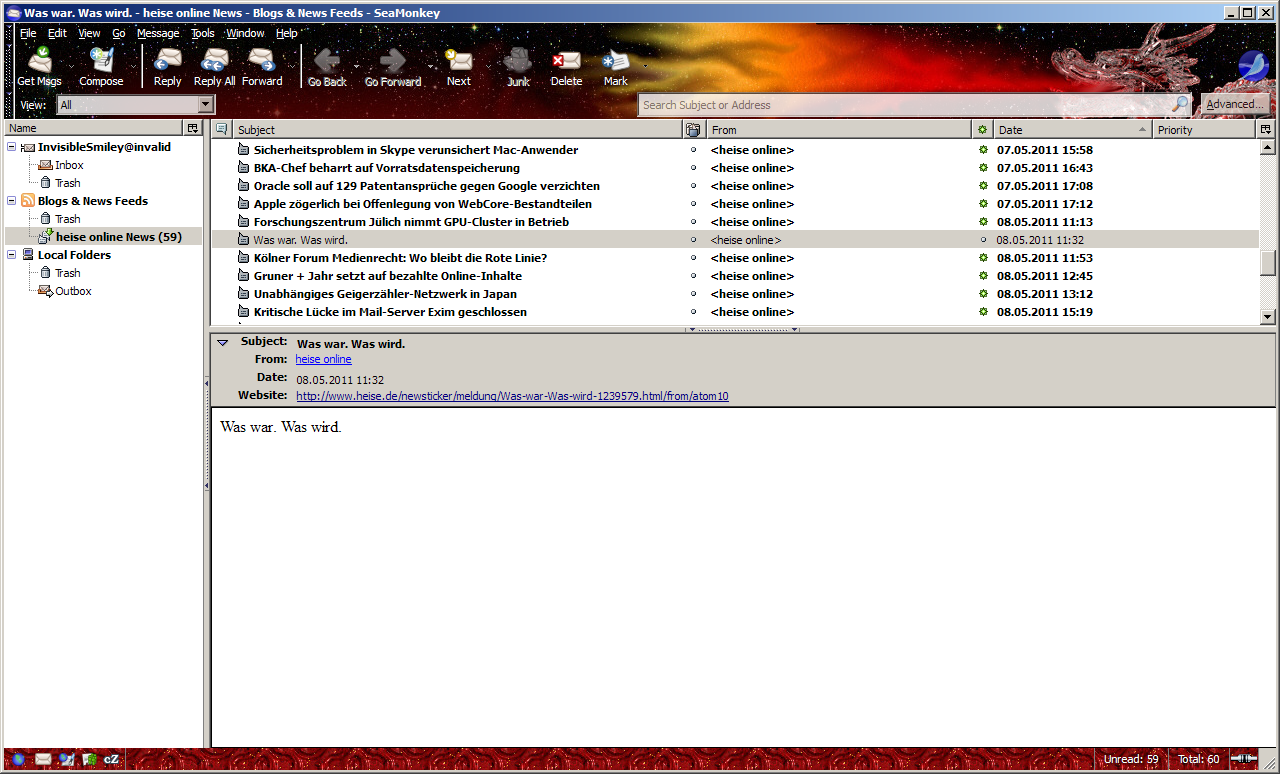The height and width of the screenshot is (774, 1280).
Task: Sort by read status column star icon
Action: [x=982, y=129]
